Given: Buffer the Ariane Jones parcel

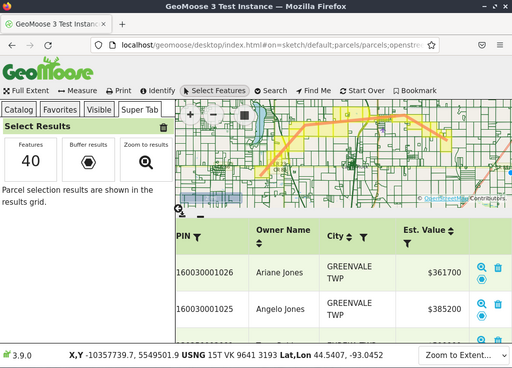Looking at the screenshot, I should [481, 279].
